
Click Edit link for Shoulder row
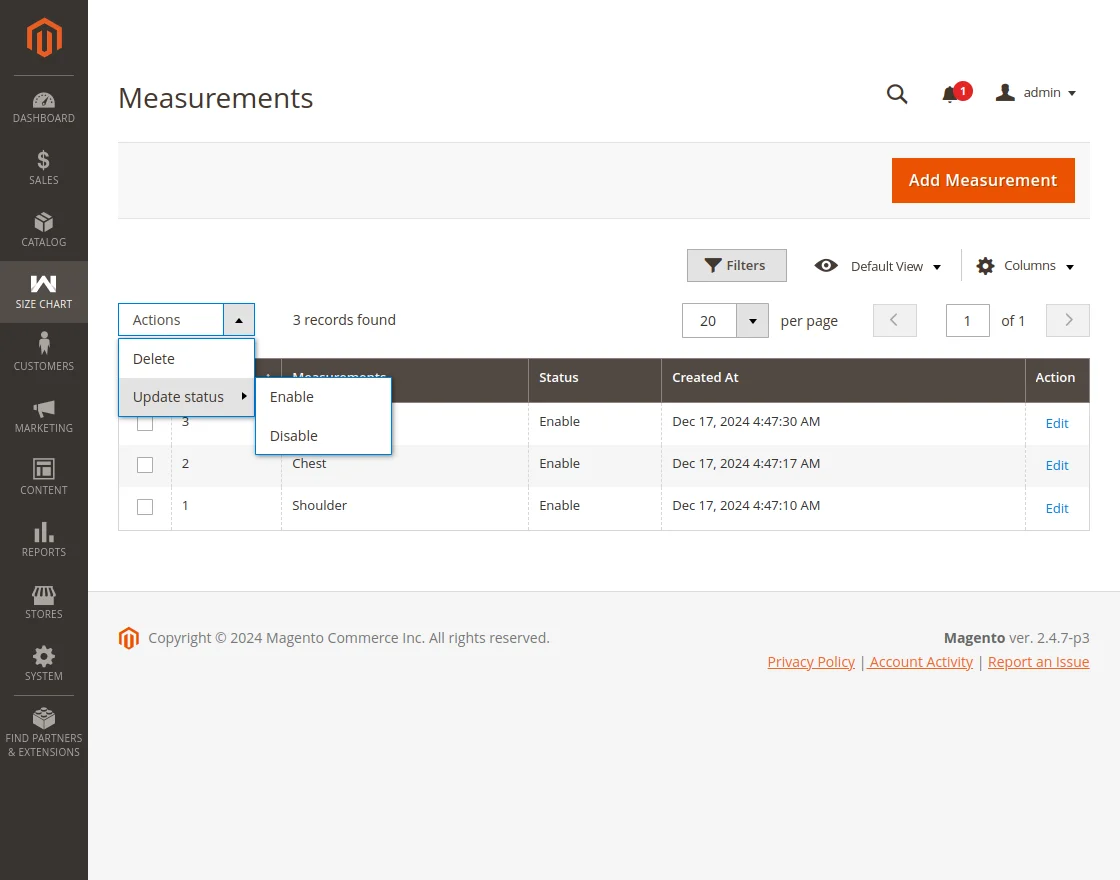(1056, 508)
